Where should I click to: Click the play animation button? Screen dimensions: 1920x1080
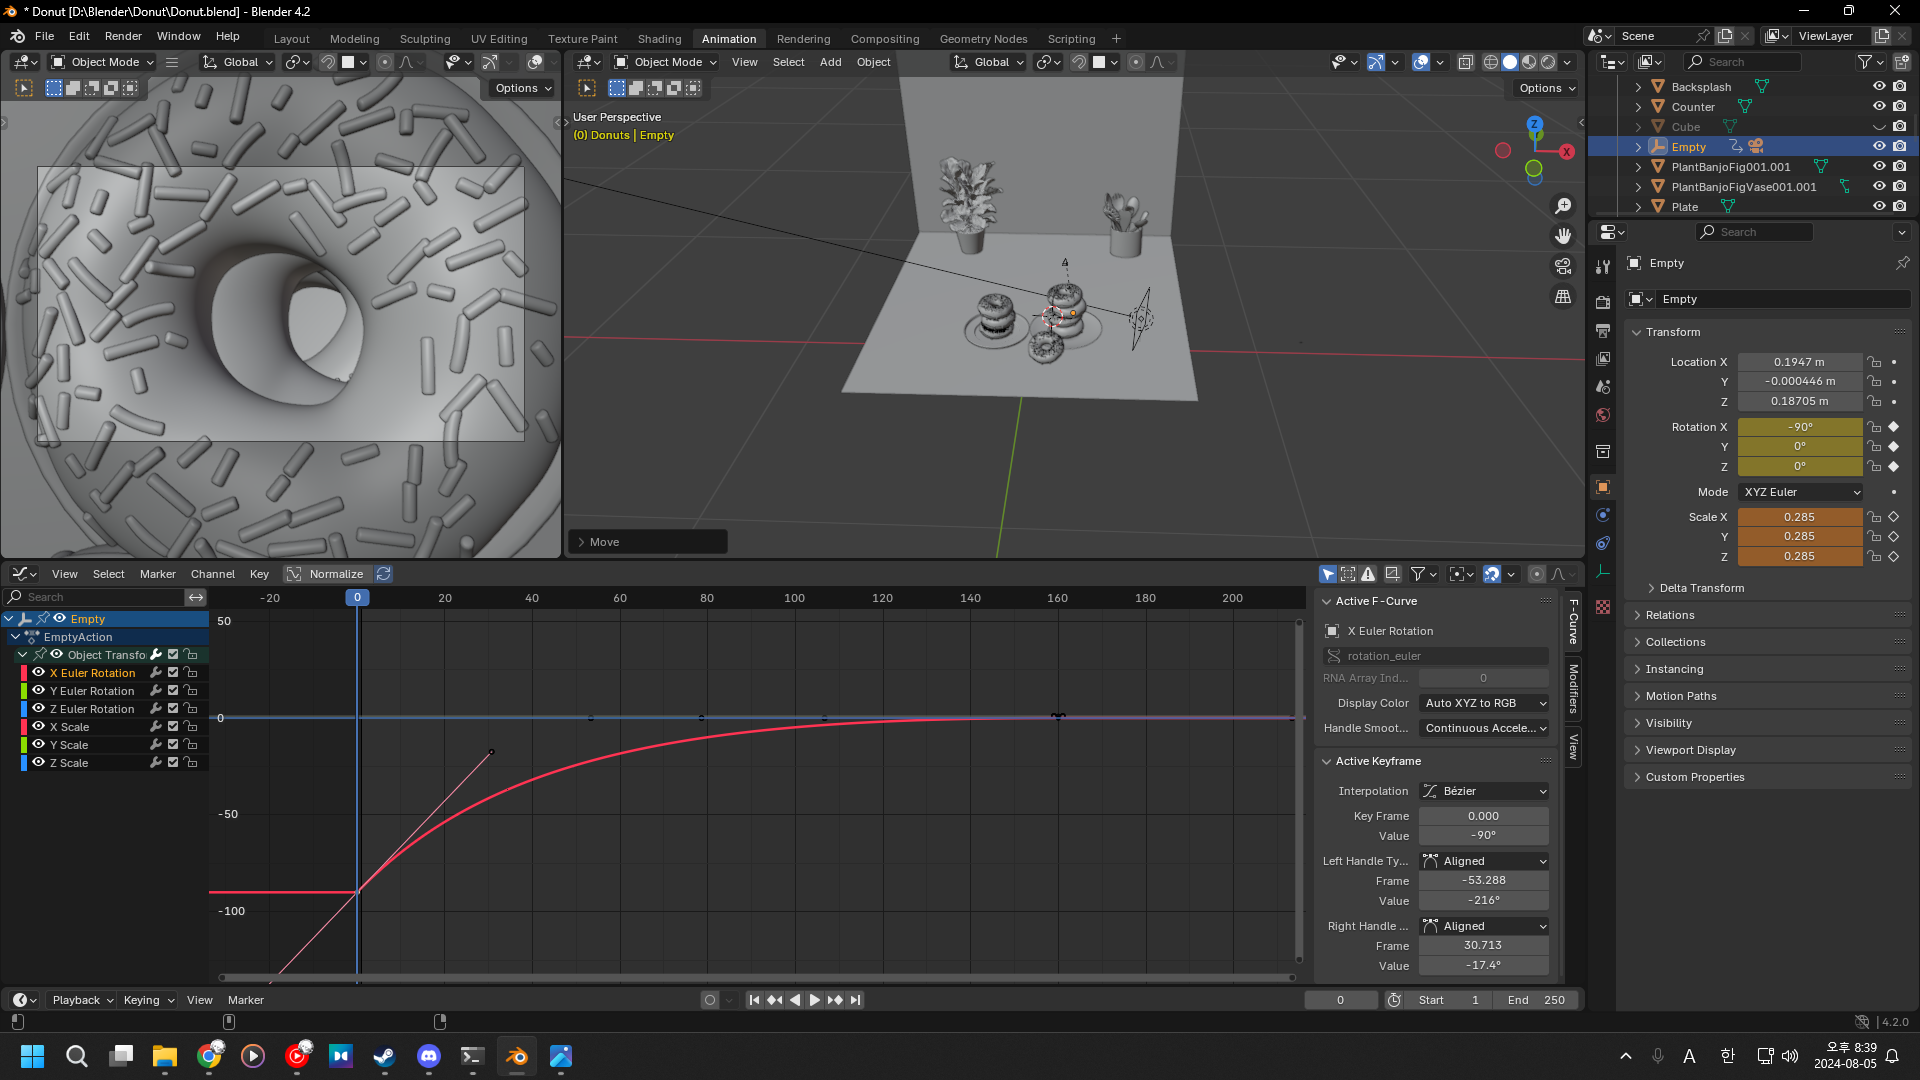(x=815, y=1000)
